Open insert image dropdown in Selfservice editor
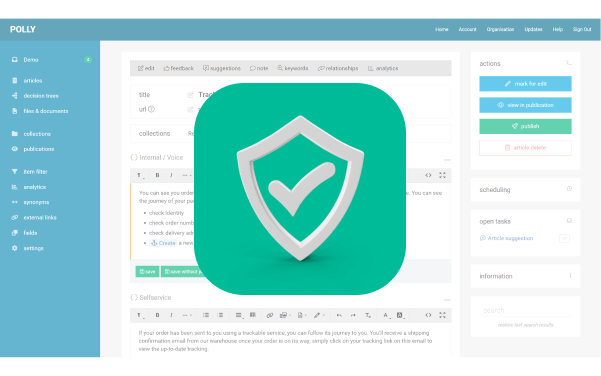The width and height of the screenshot is (601, 376). click(285, 315)
